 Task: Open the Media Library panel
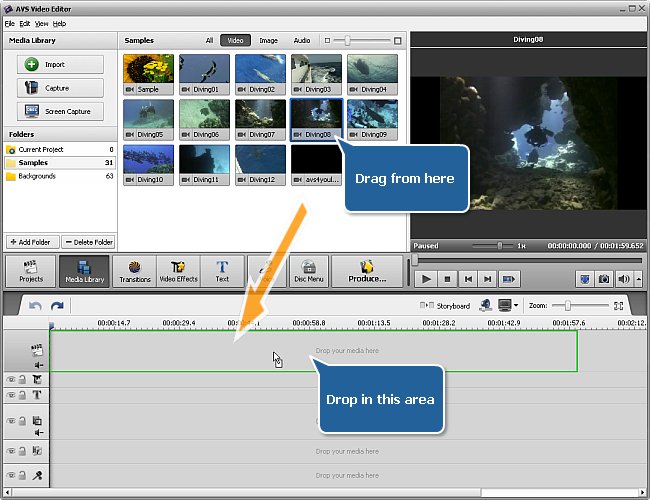click(x=85, y=272)
